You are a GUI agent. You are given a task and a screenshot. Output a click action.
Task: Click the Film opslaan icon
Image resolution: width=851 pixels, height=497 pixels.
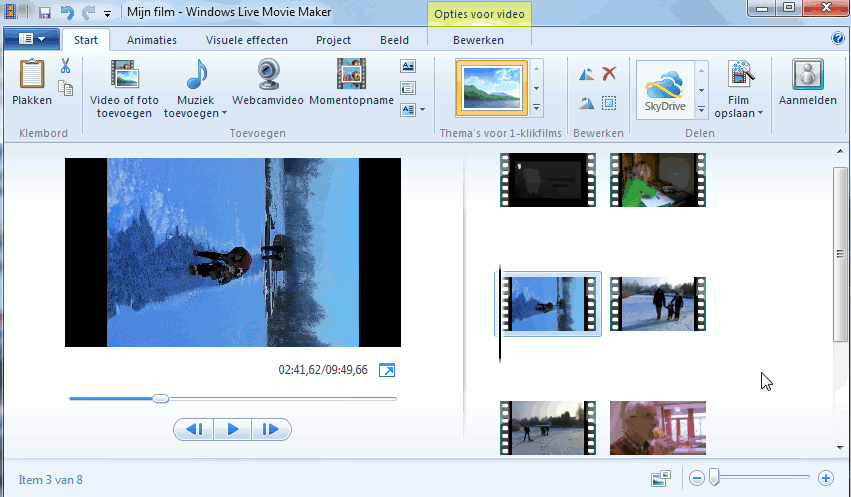click(741, 74)
